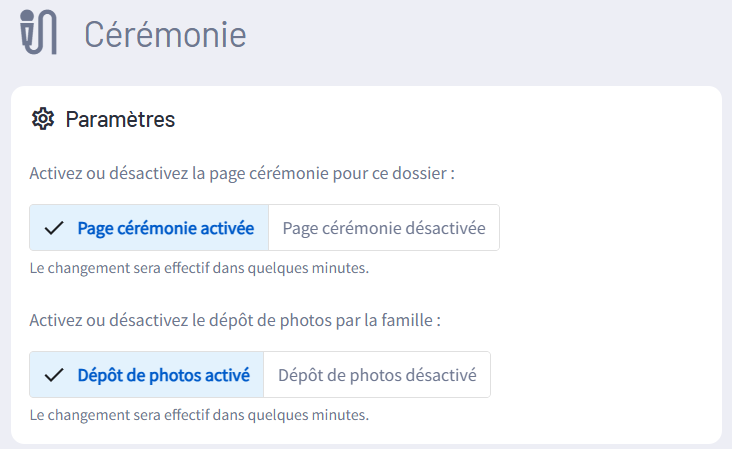Screen dimensions: 732x449
Task: Click checkmark icon beside Page cérémonie activée
Action: [54, 228]
